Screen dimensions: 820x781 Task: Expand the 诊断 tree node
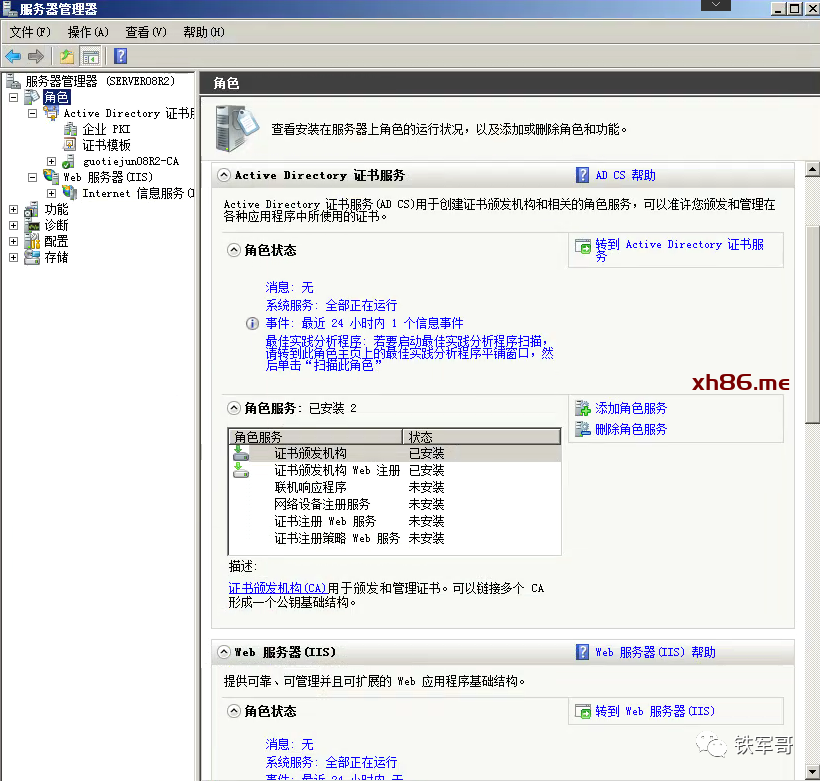pos(14,225)
